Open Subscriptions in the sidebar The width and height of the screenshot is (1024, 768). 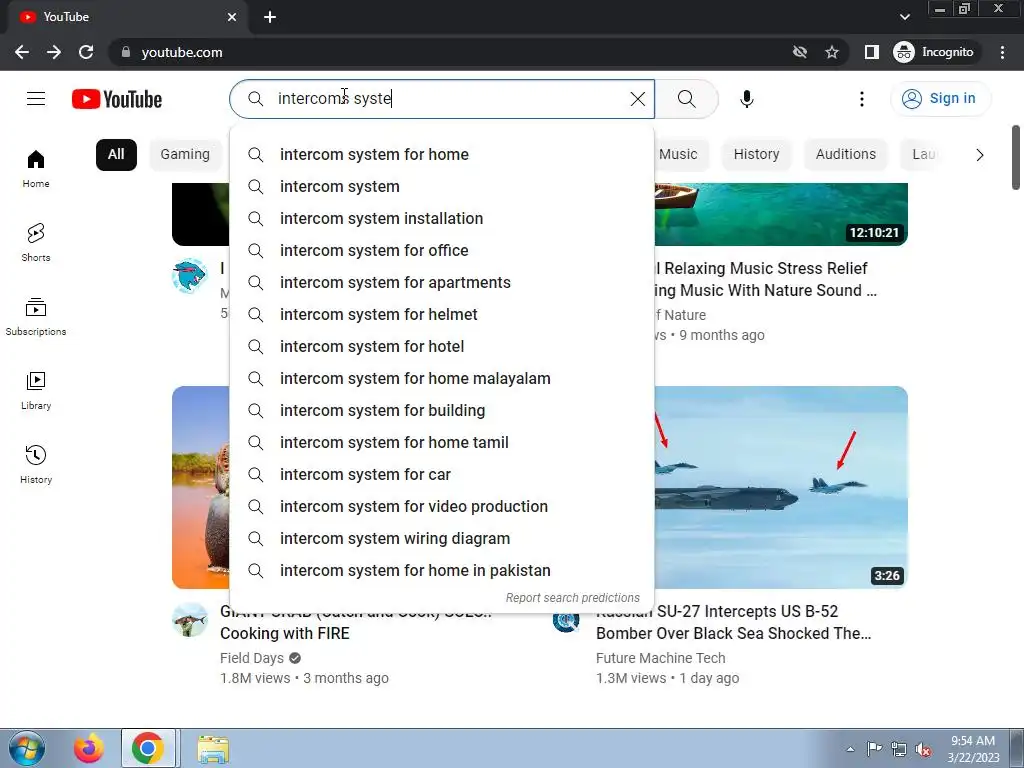tap(36, 316)
